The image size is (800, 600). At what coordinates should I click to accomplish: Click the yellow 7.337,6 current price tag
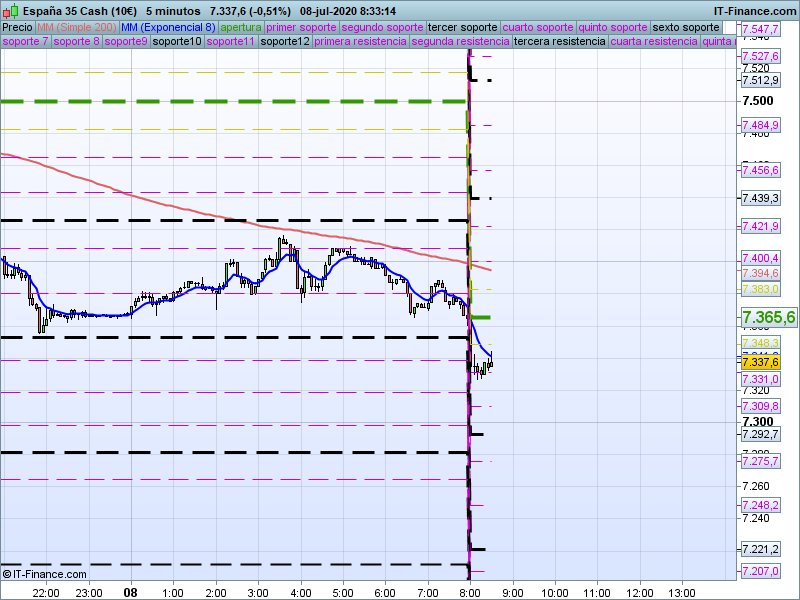tap(760, 362)
